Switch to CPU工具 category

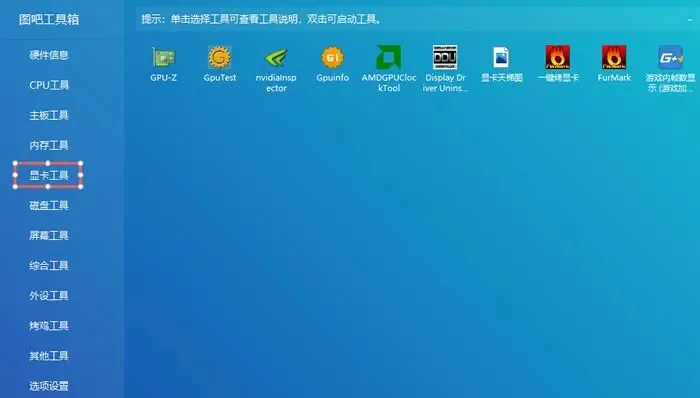[x=49, y=85]
